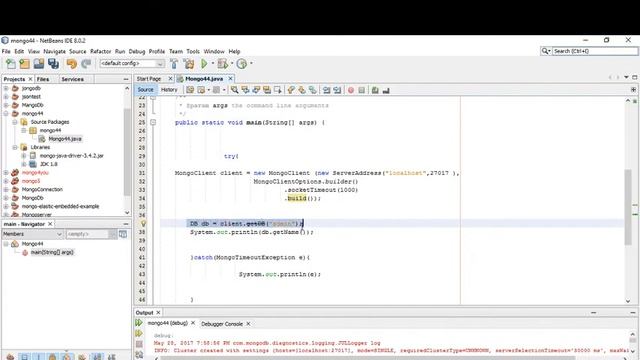
Task: Click the Undo toolbar icon
Action: coord(72,64)
